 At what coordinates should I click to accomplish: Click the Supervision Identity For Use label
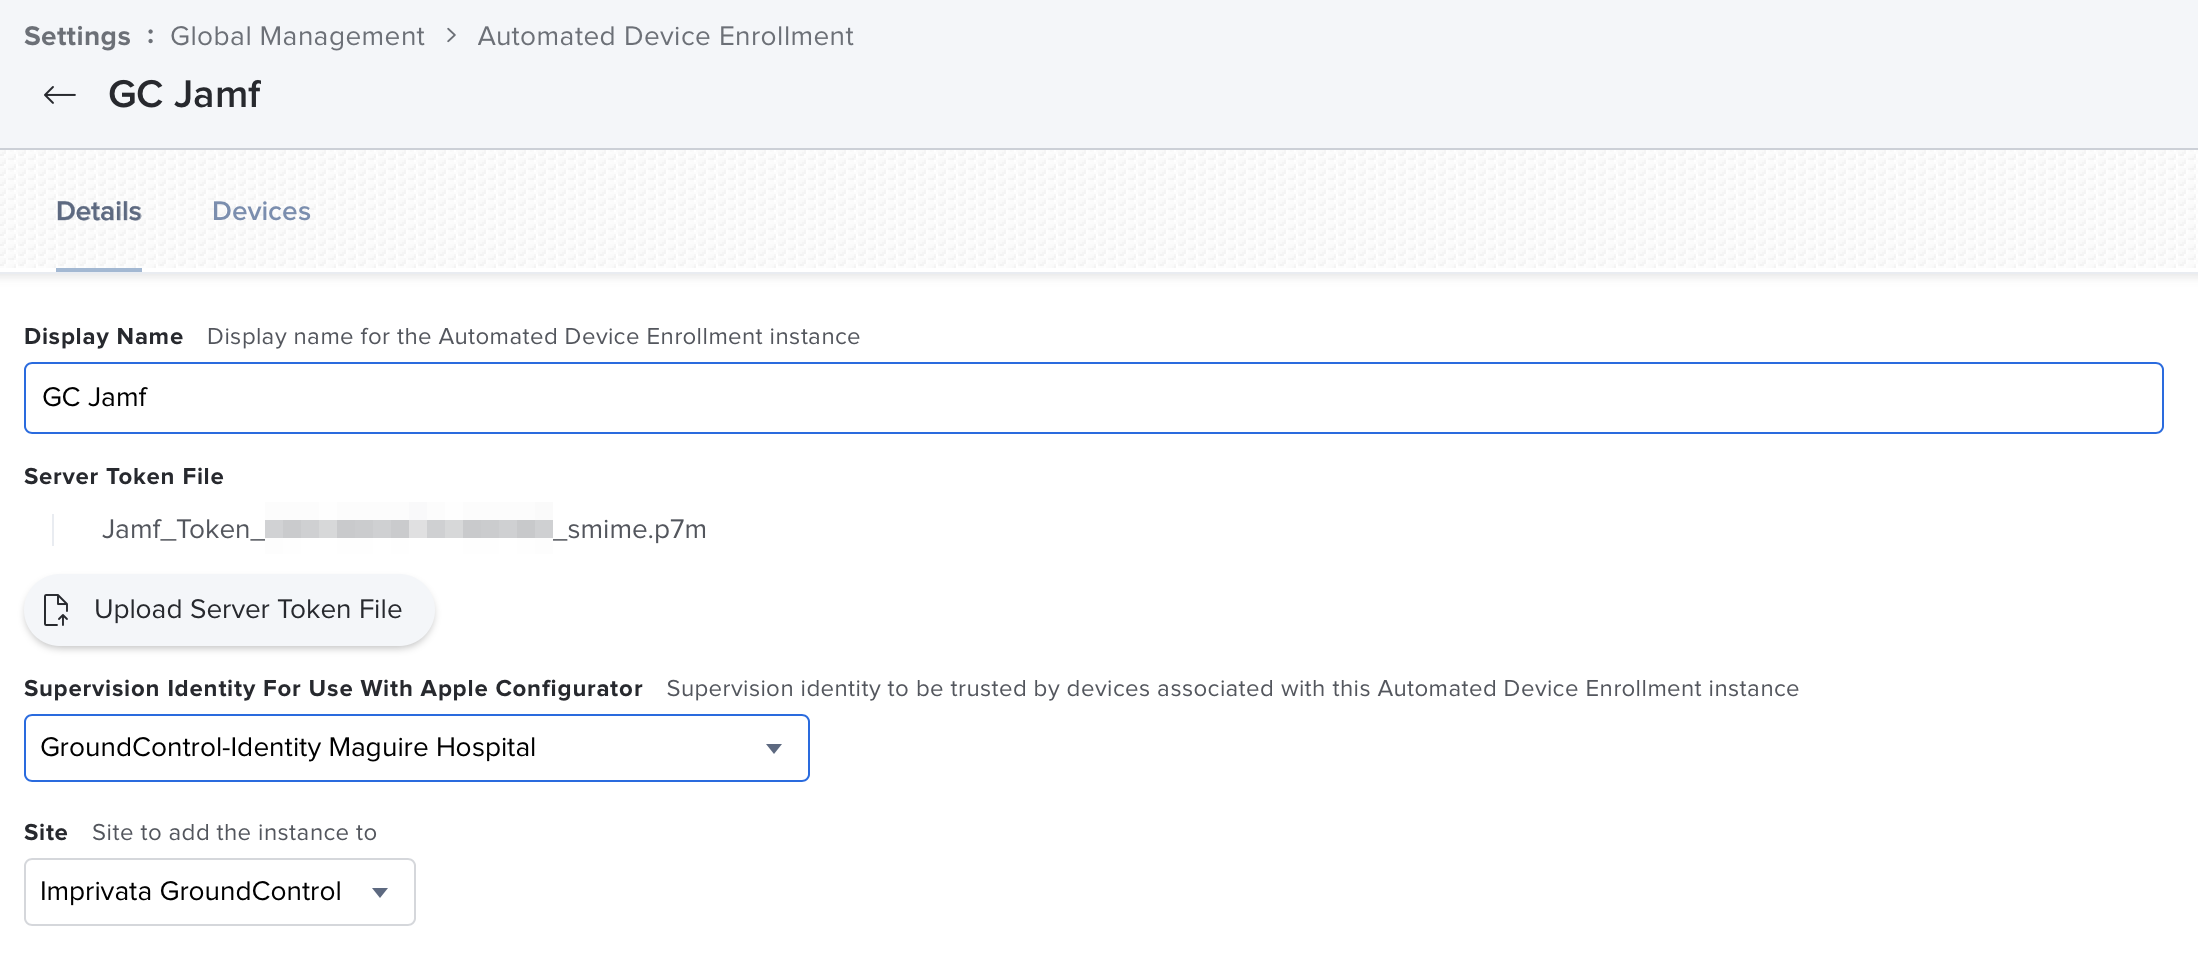coord(333,688)
